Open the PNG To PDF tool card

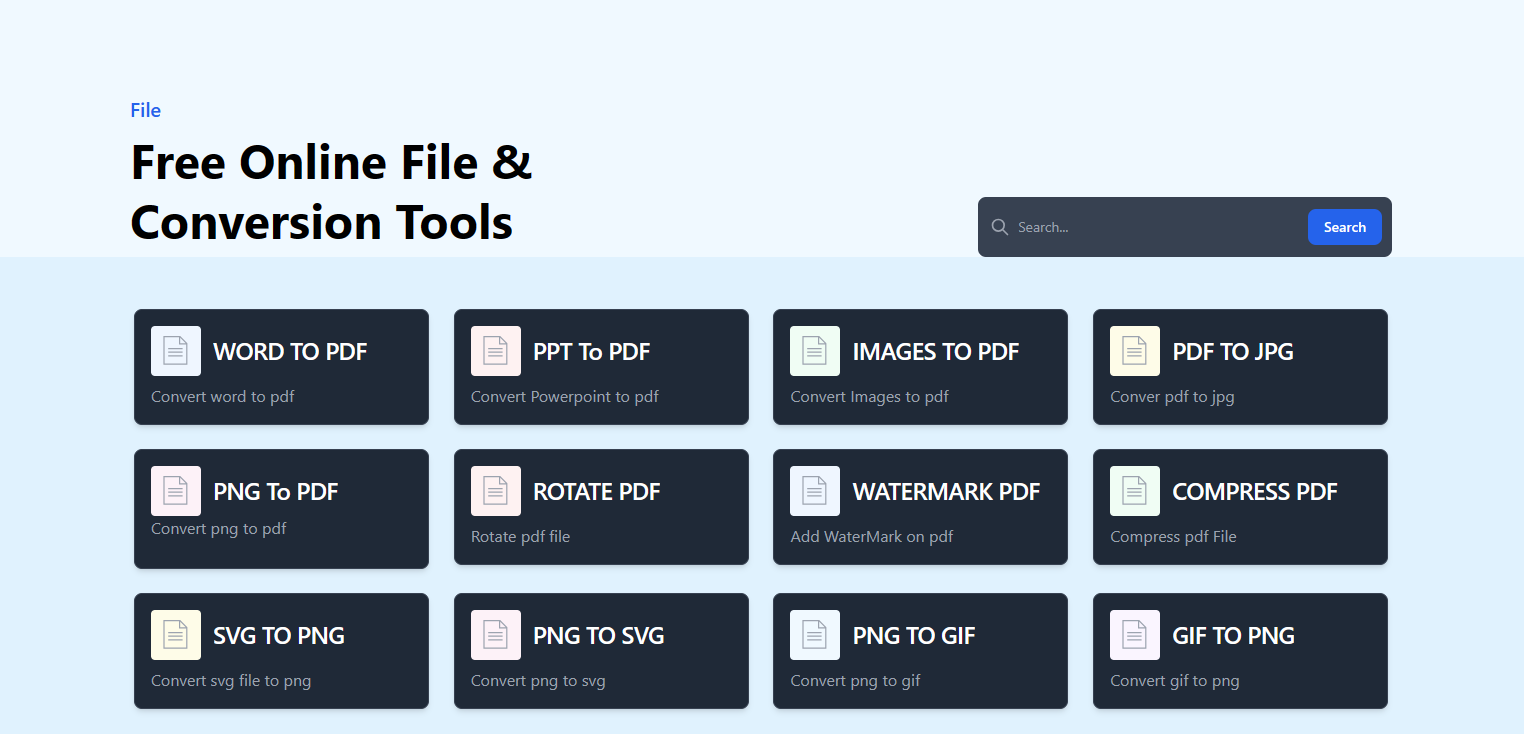281,509
